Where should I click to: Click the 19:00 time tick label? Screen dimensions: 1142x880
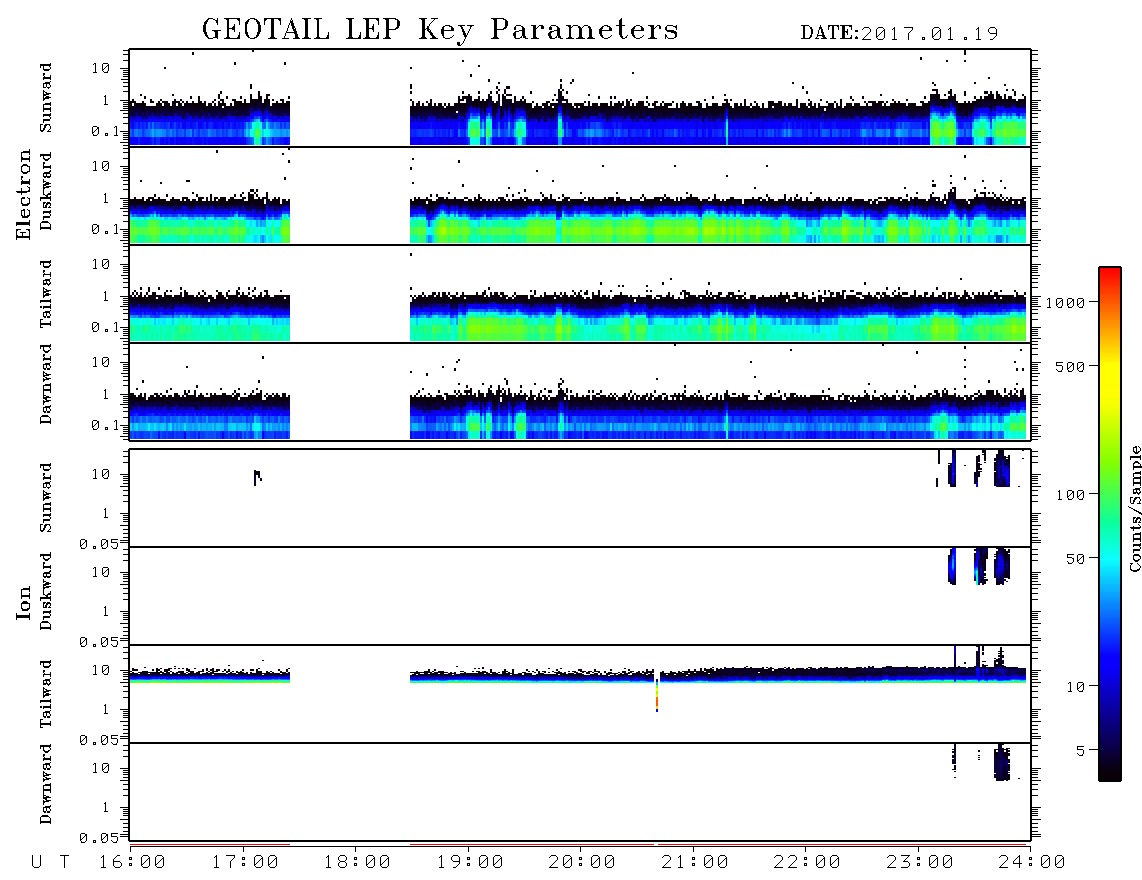point(470,863)
